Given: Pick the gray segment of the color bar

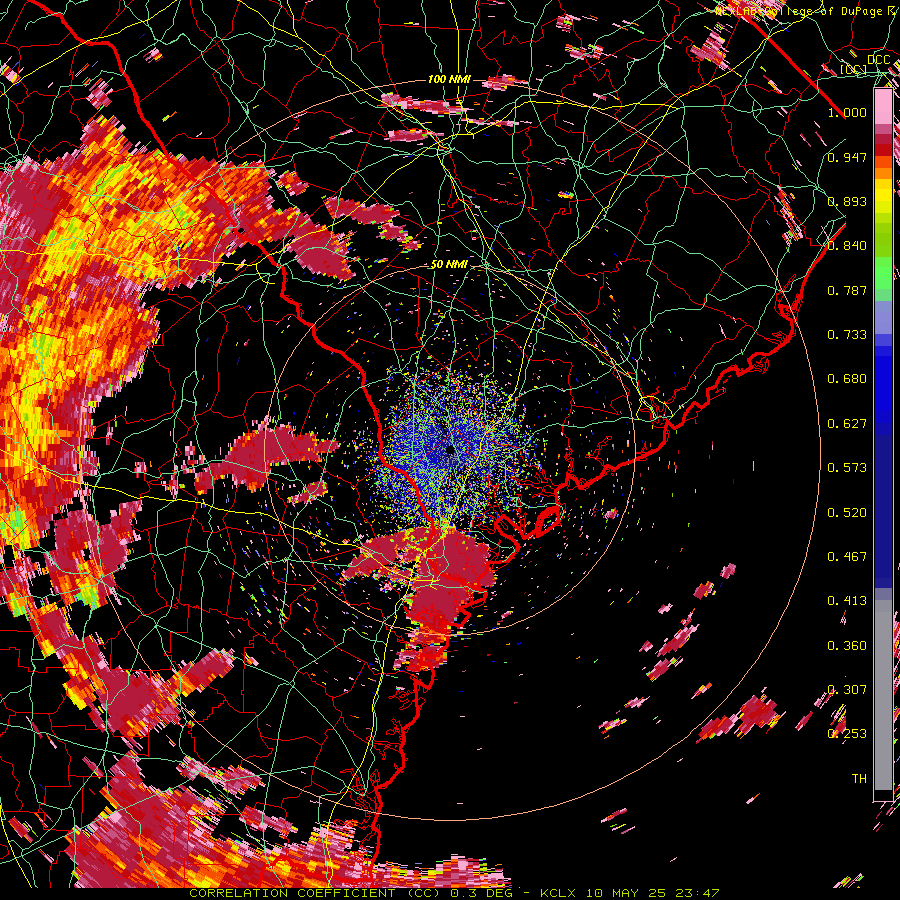Looking at the screenshot, I should click(883, 695).
